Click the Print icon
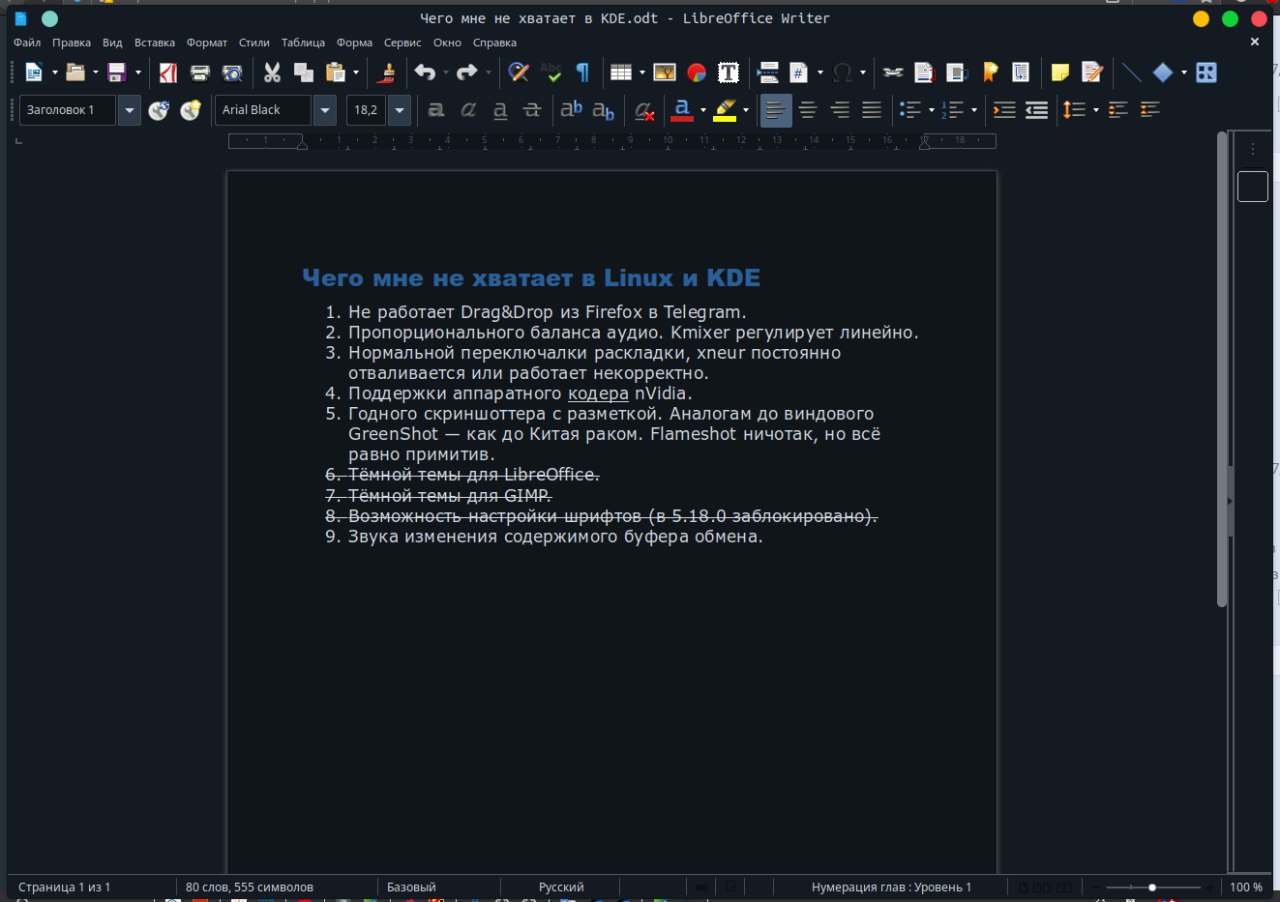The height and width of the screenshot is (902, 1280). tap(200, 72)
